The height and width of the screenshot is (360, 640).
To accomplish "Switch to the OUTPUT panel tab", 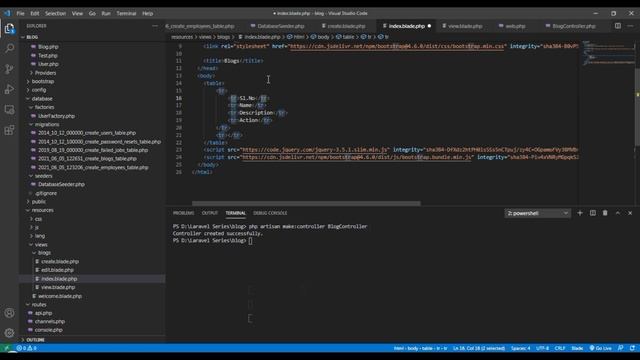I will pos(210,213).
